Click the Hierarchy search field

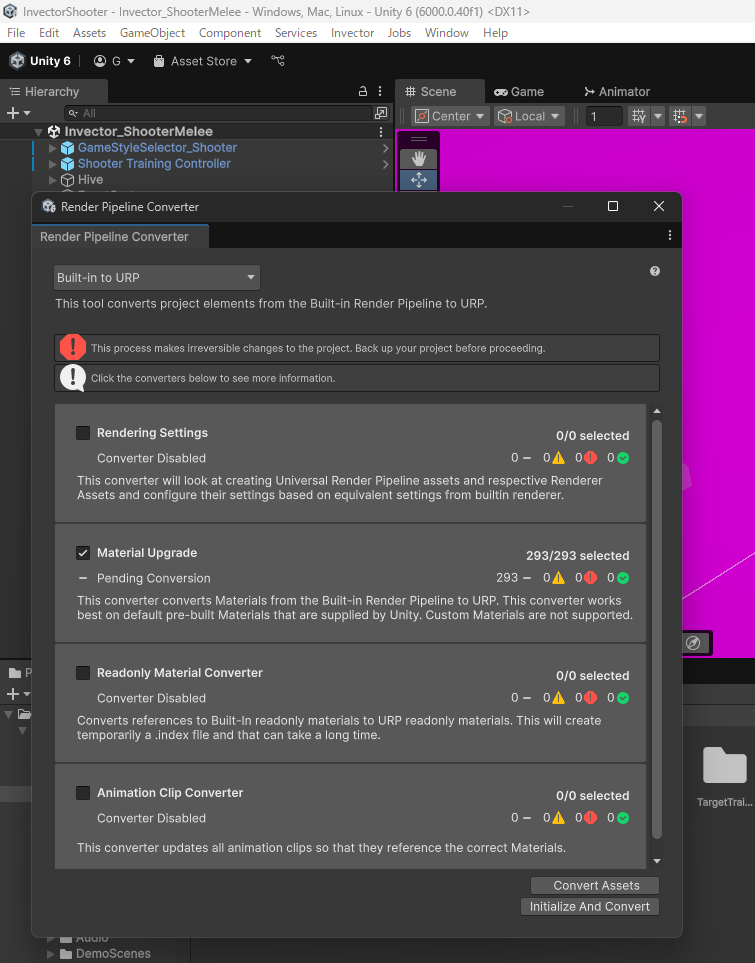[220, 113]
